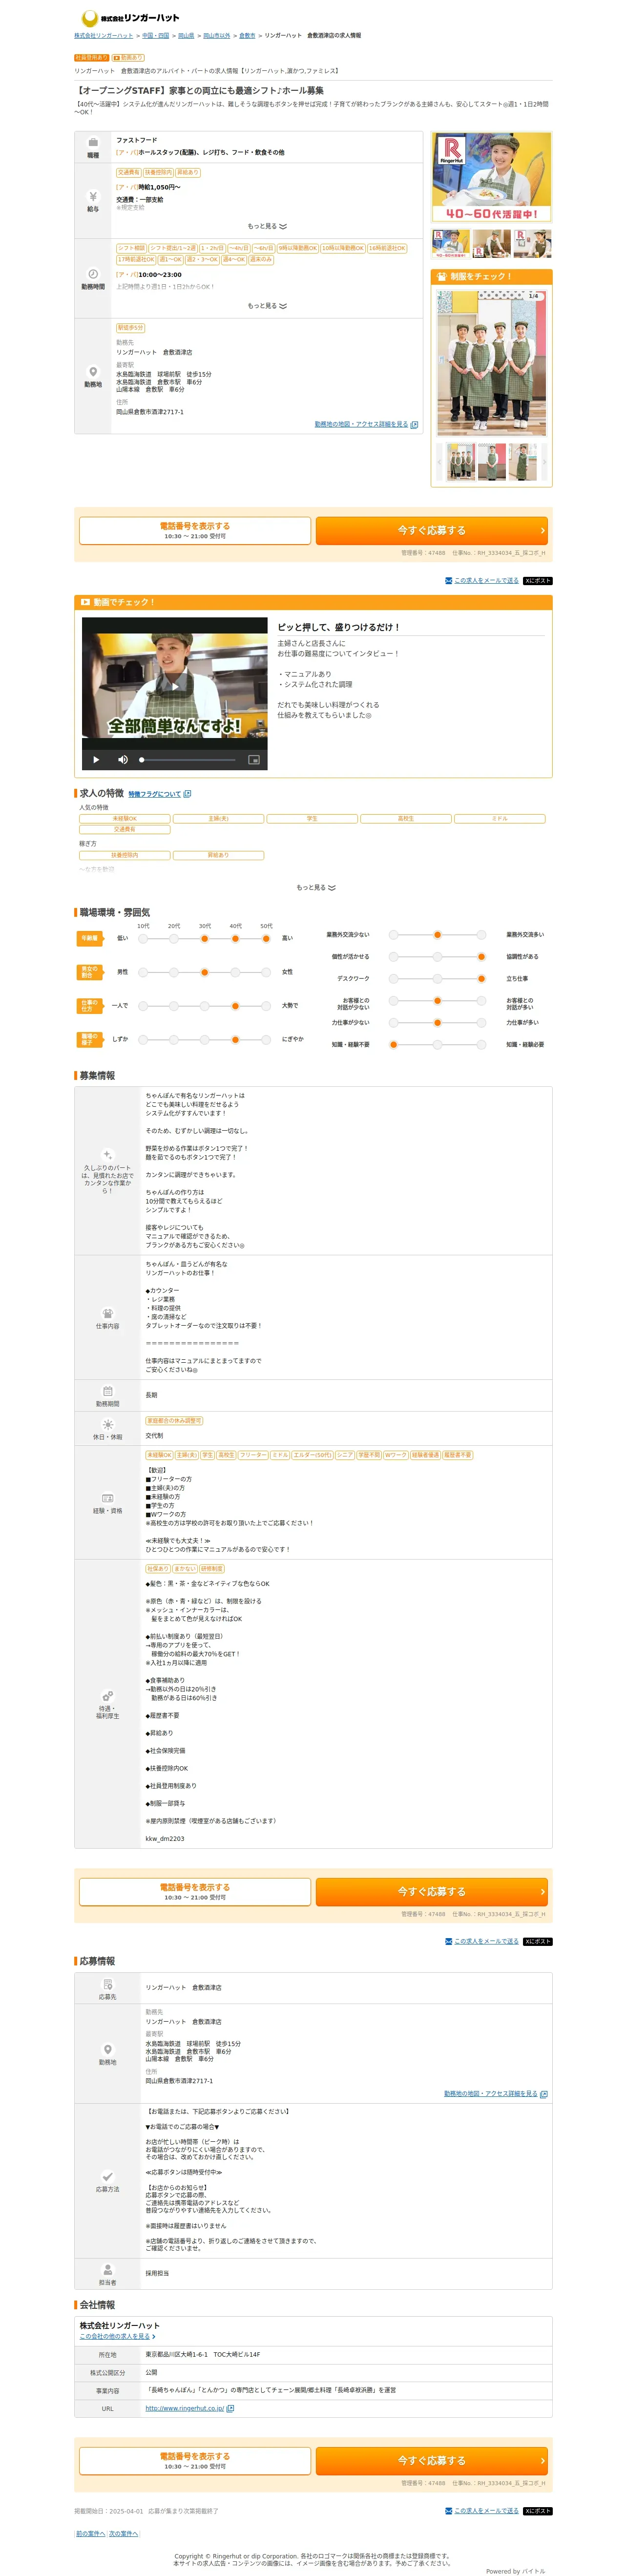Click the 年齢層 slider marker at 30代
627x2576 pixels.
[x=204, y=938]
